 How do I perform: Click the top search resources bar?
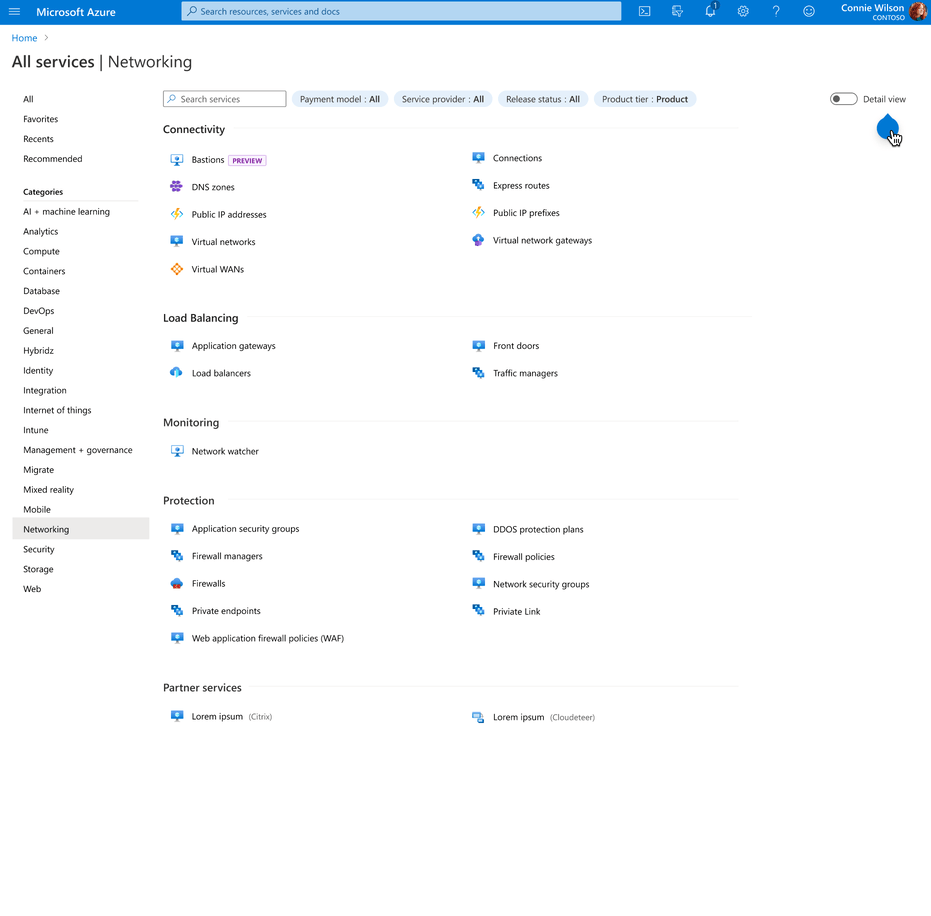400,12
